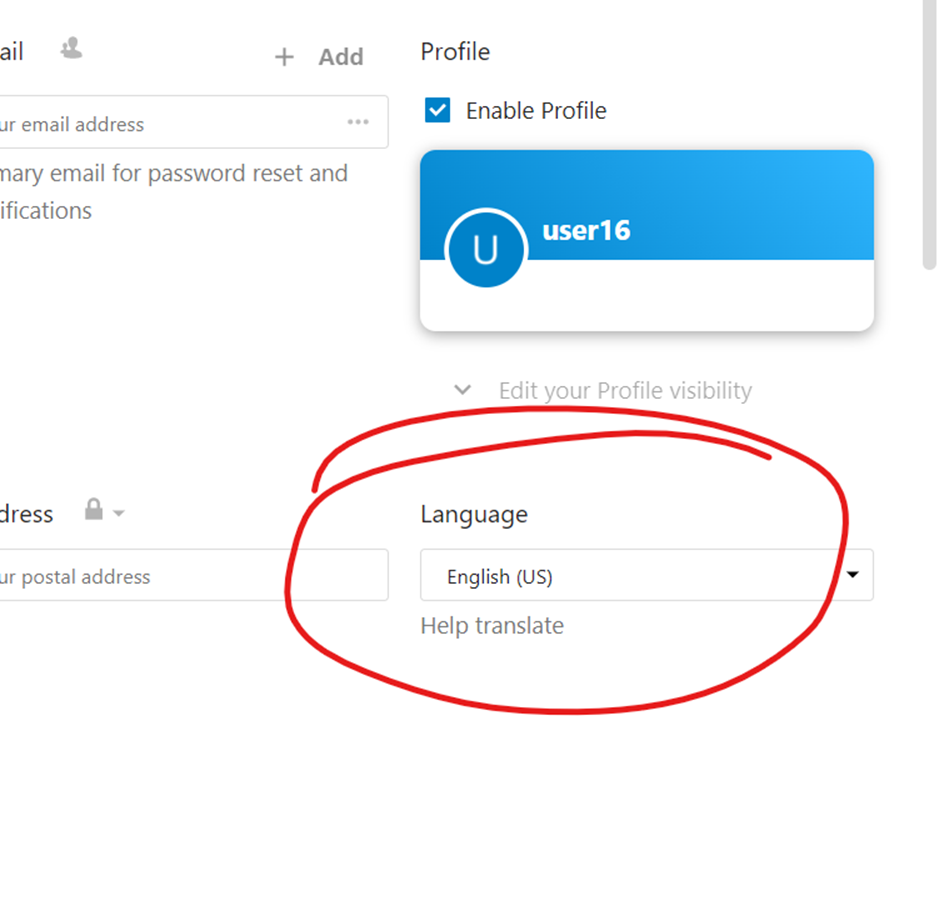The width and height of the screenshot is (939, 921).
Task: Select the English (US) language combo box
Action: pyautogui.click(x=630, y=576)
